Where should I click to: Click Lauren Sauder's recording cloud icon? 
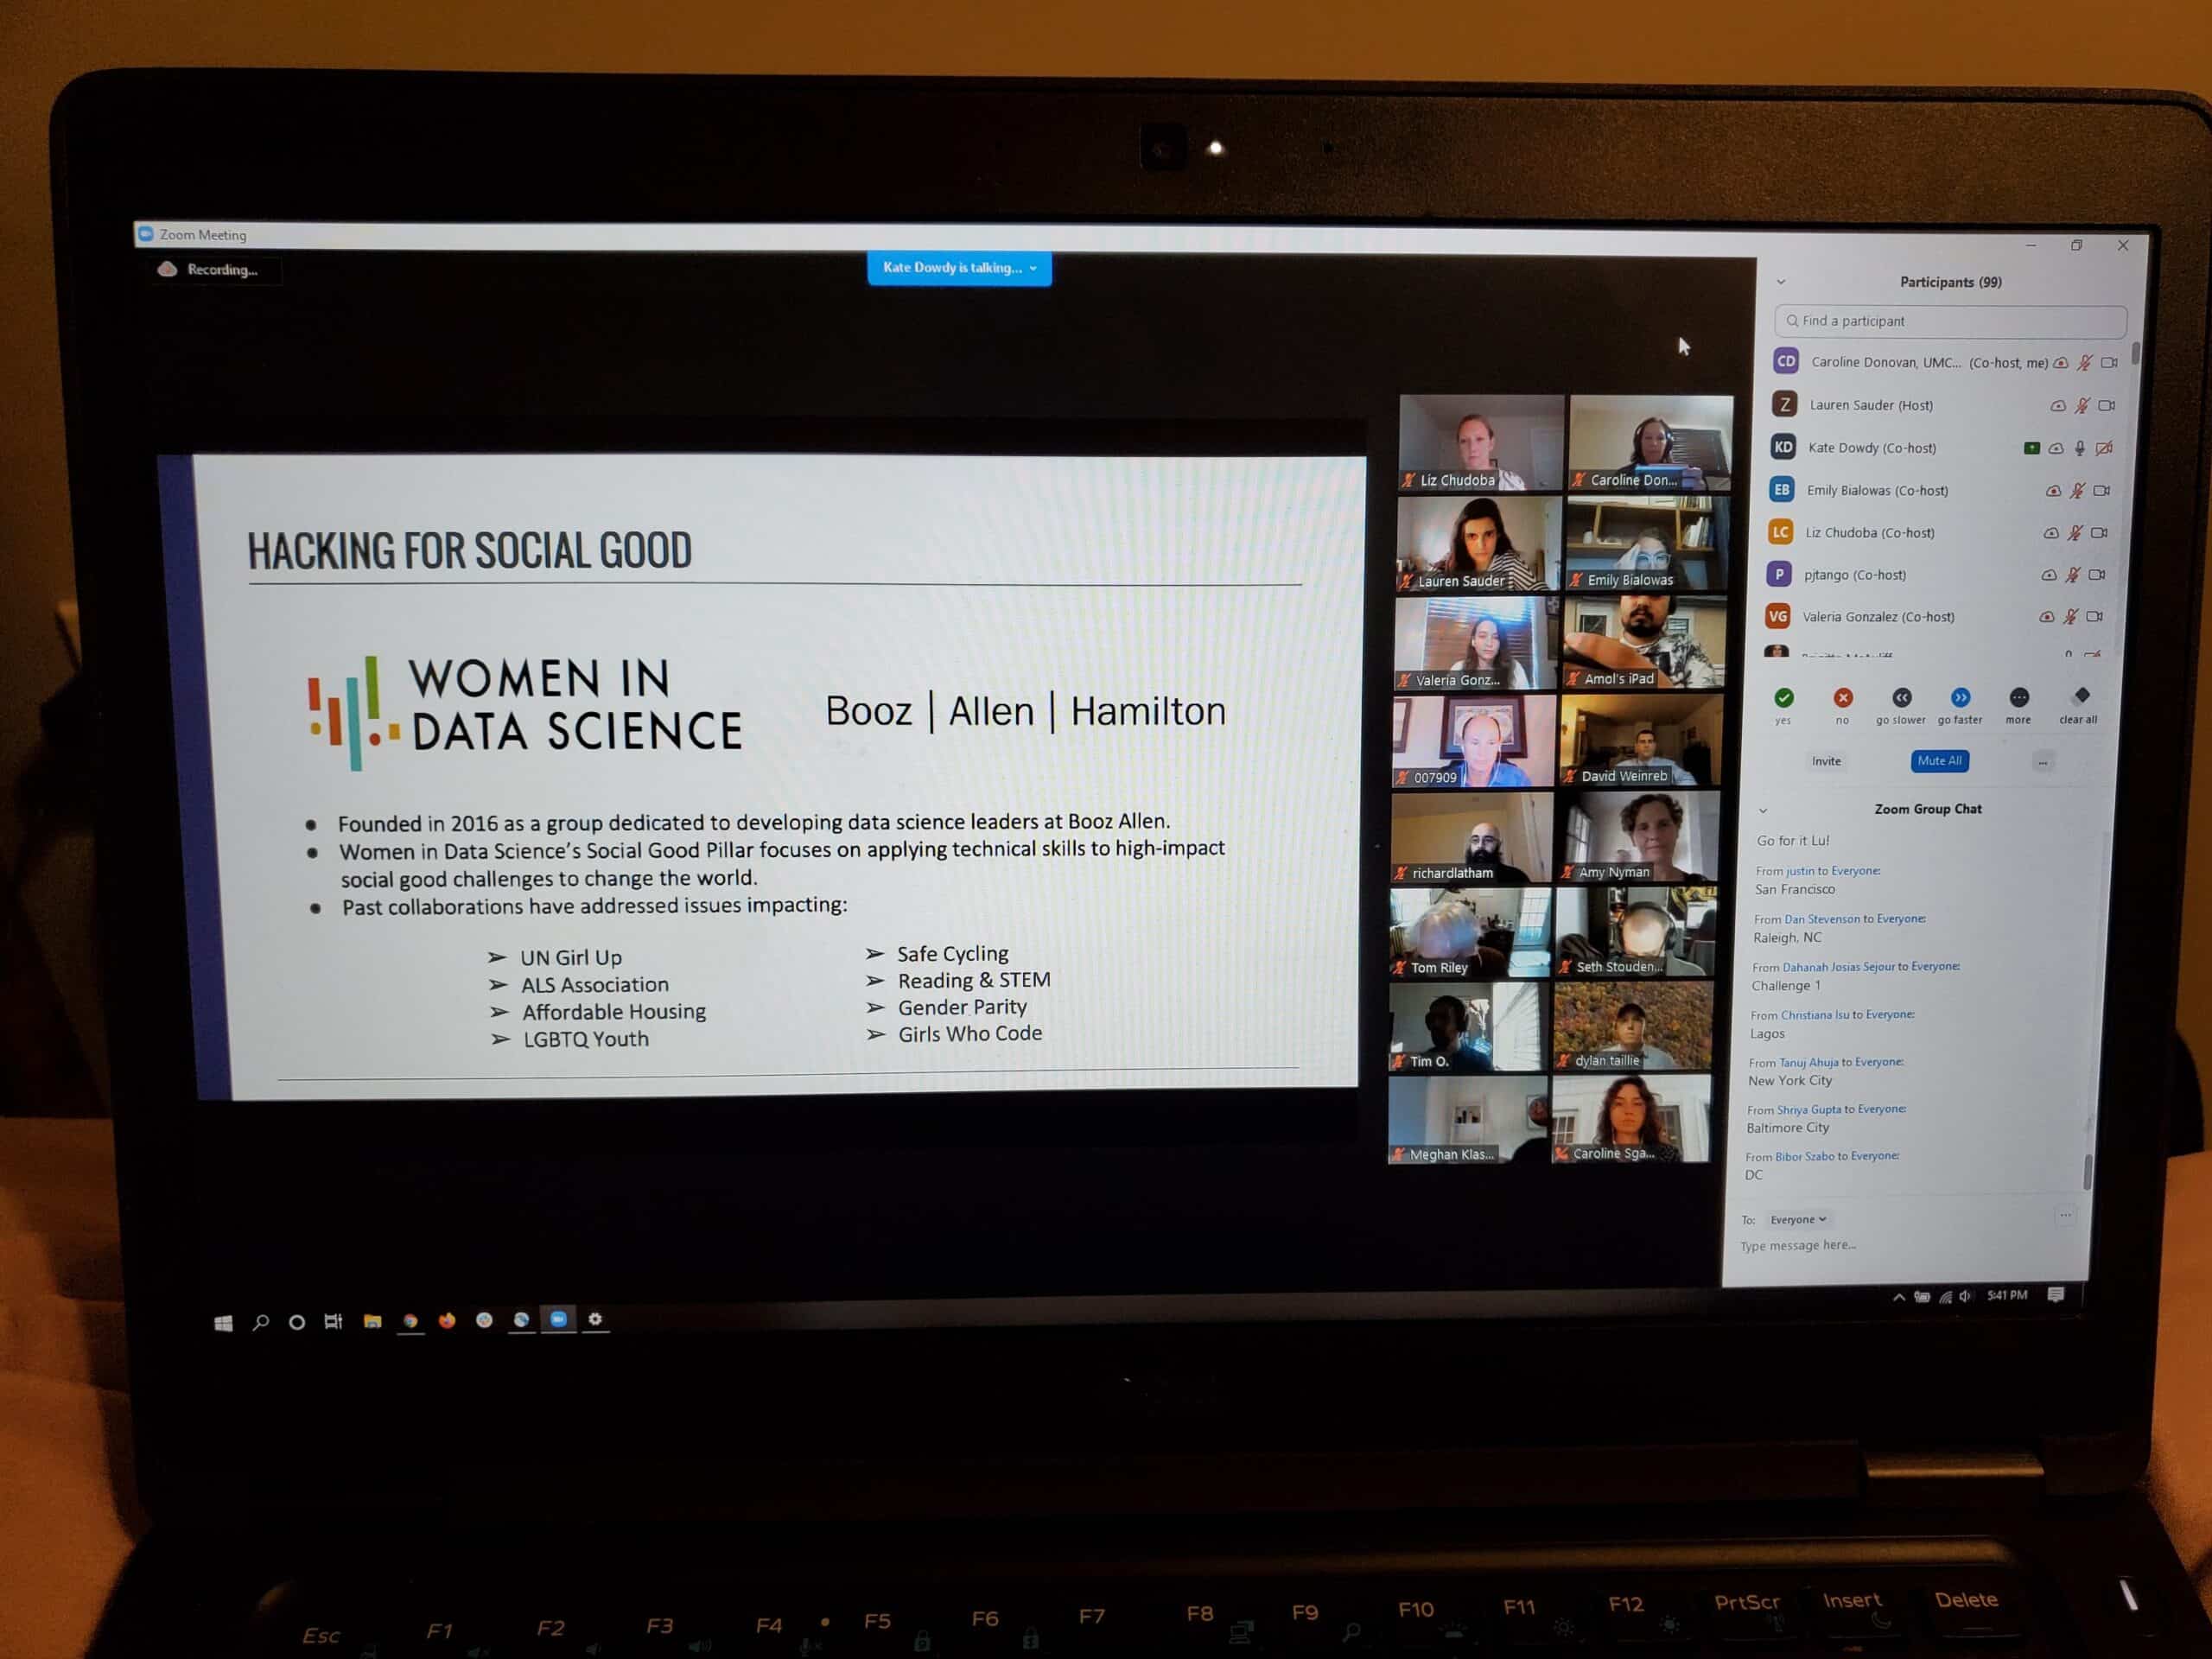(x=2058, y=406)
